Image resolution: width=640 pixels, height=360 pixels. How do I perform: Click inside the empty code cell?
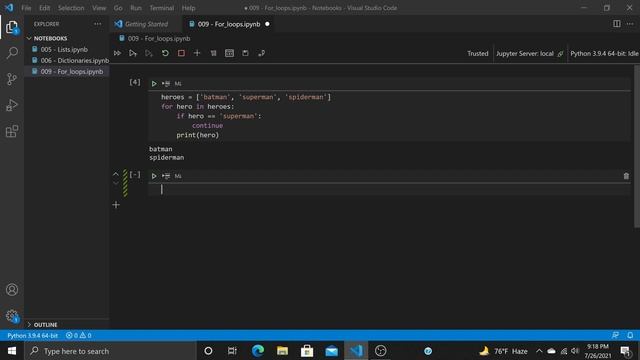tap(389, 189)
